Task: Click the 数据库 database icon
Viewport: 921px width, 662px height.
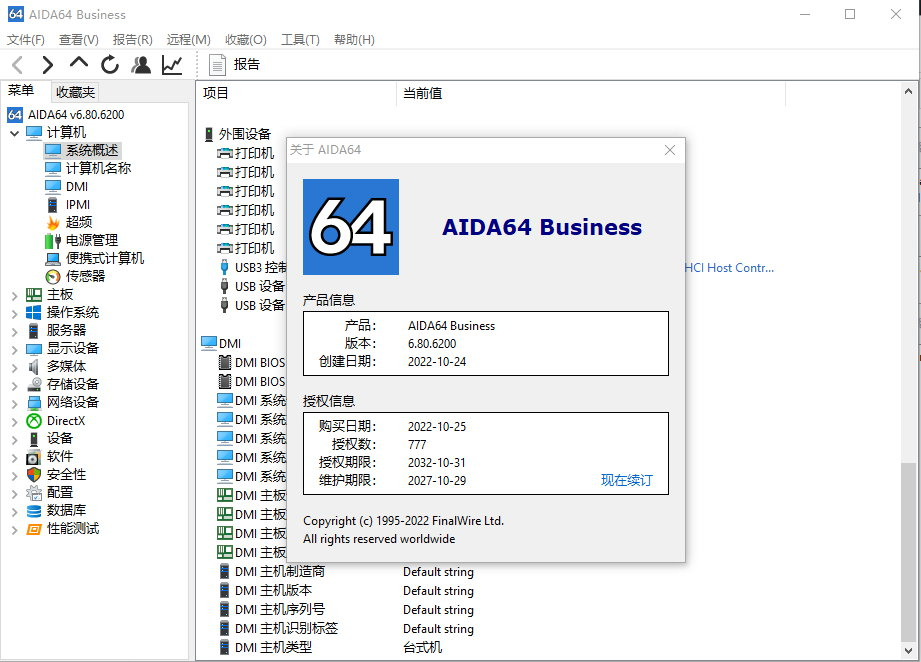Action: click(x=34, y=511)
